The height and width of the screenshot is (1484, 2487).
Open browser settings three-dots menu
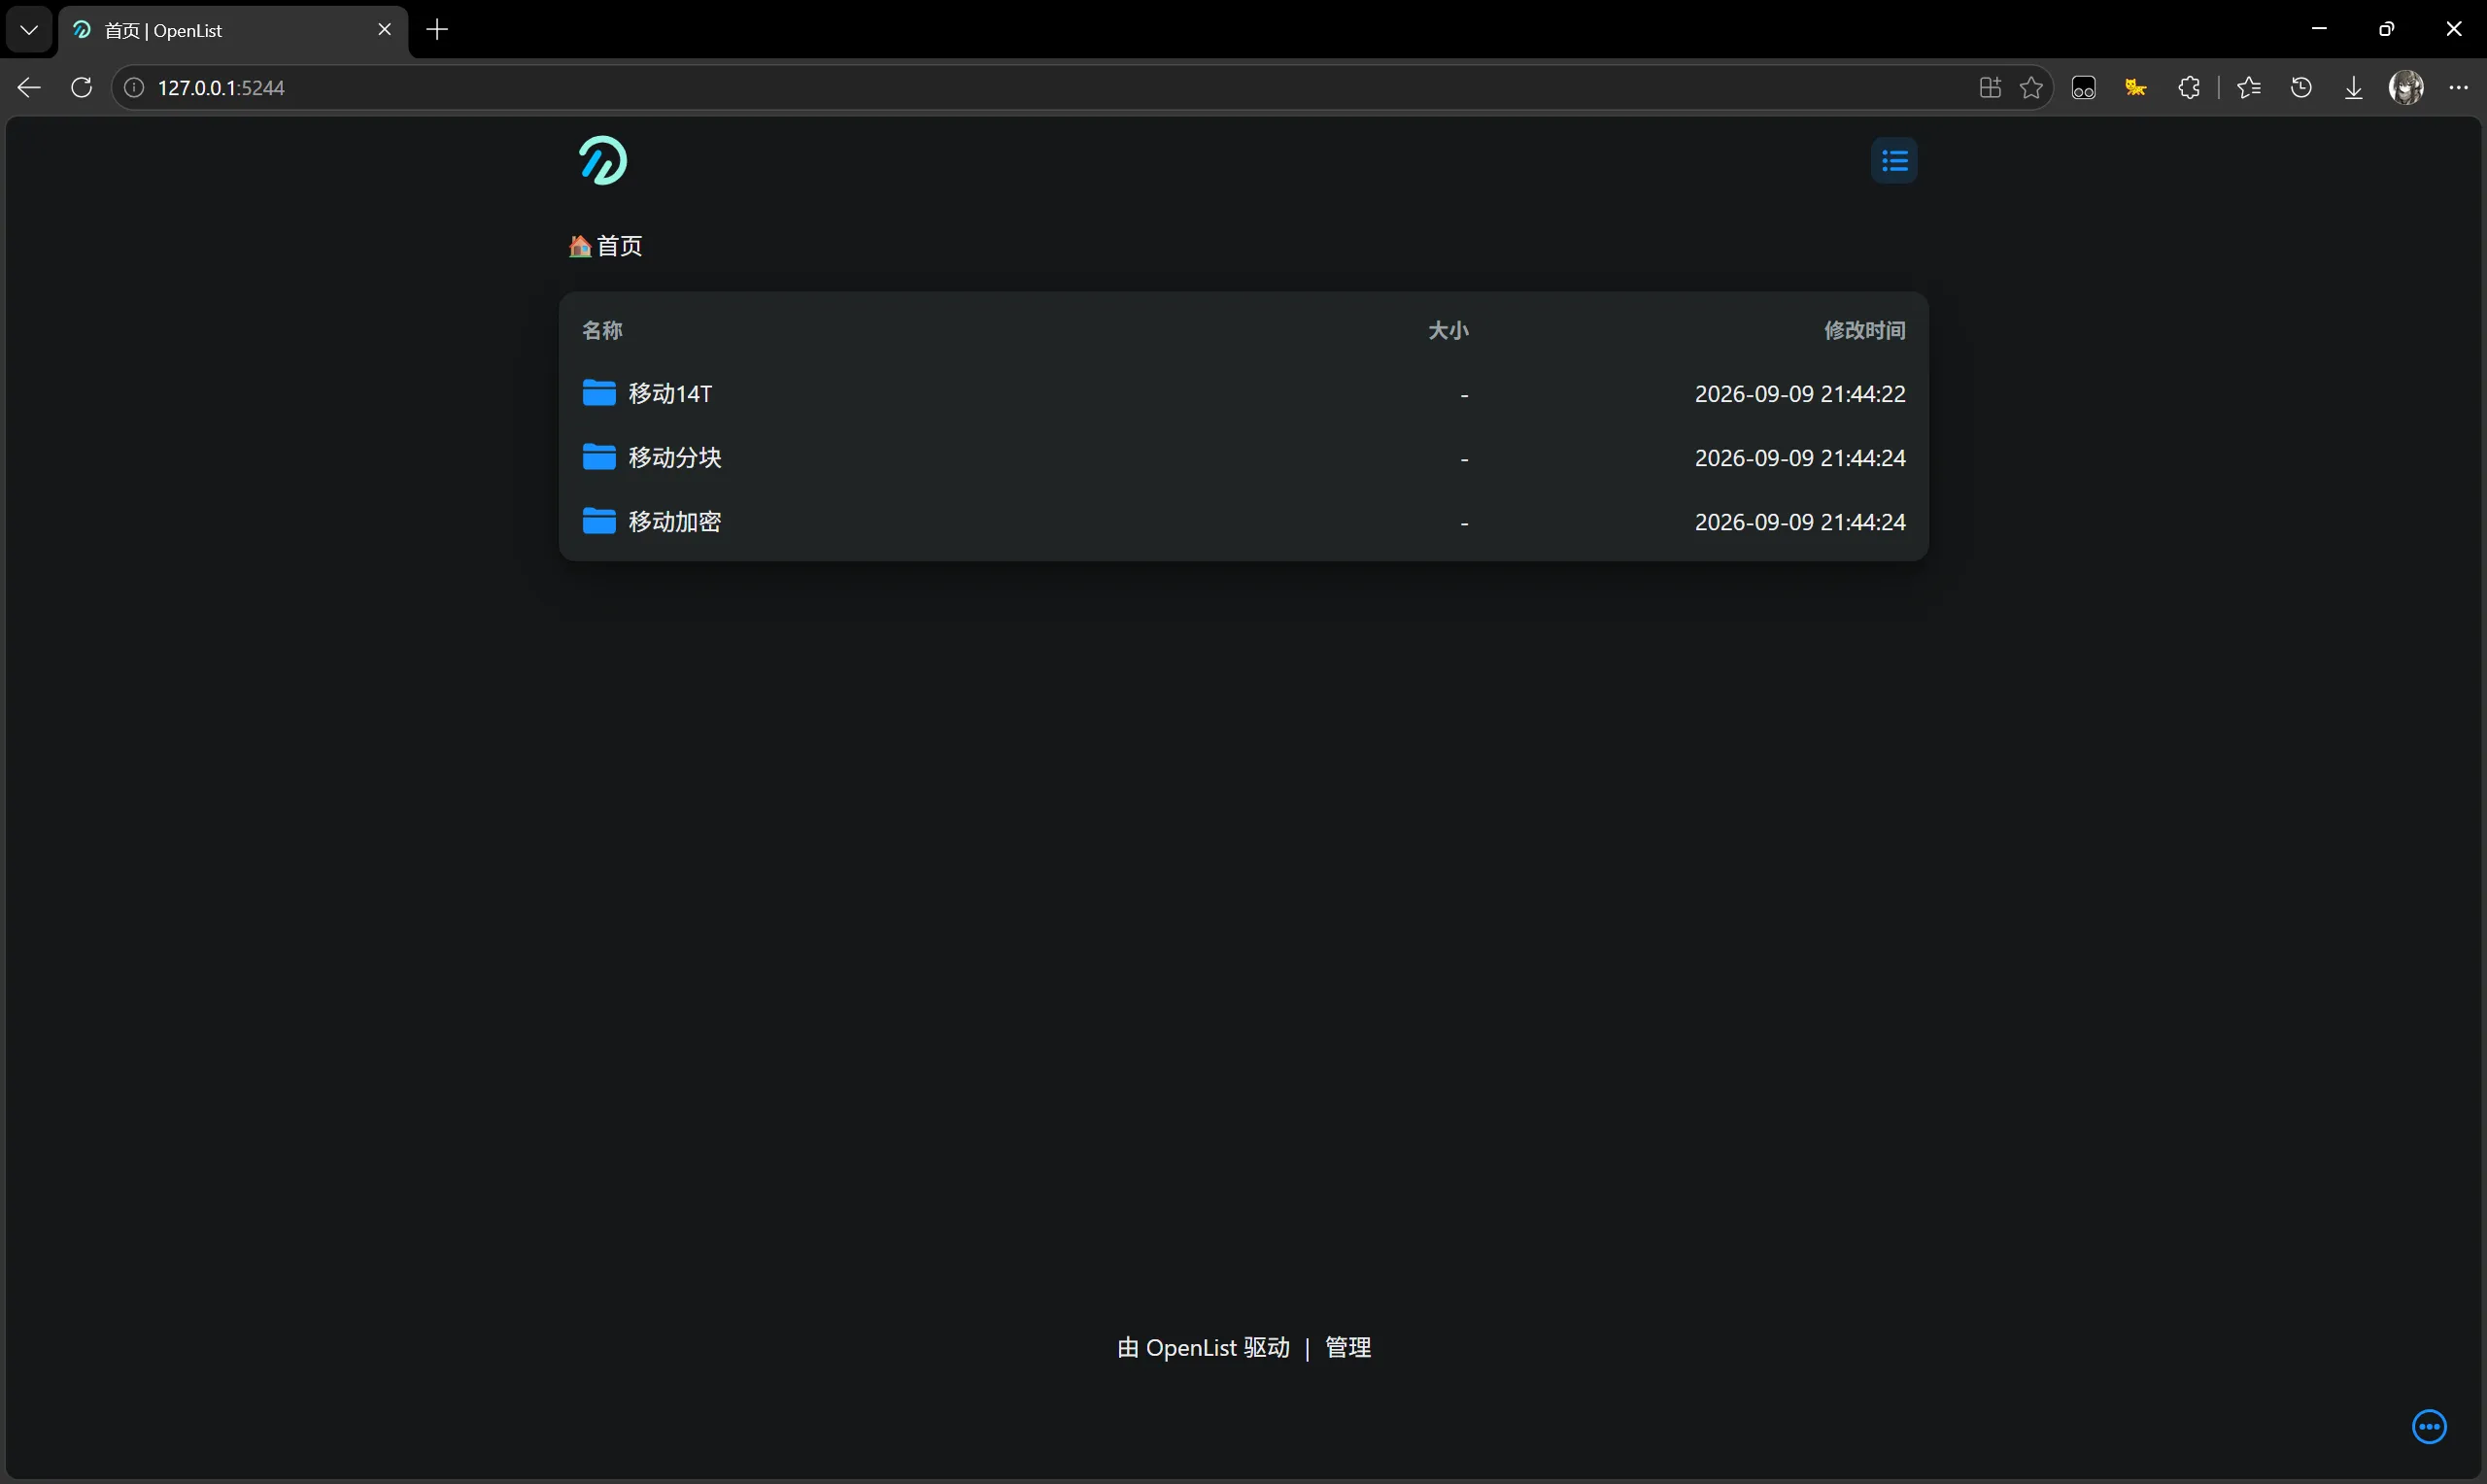[x=2459, y=88]
